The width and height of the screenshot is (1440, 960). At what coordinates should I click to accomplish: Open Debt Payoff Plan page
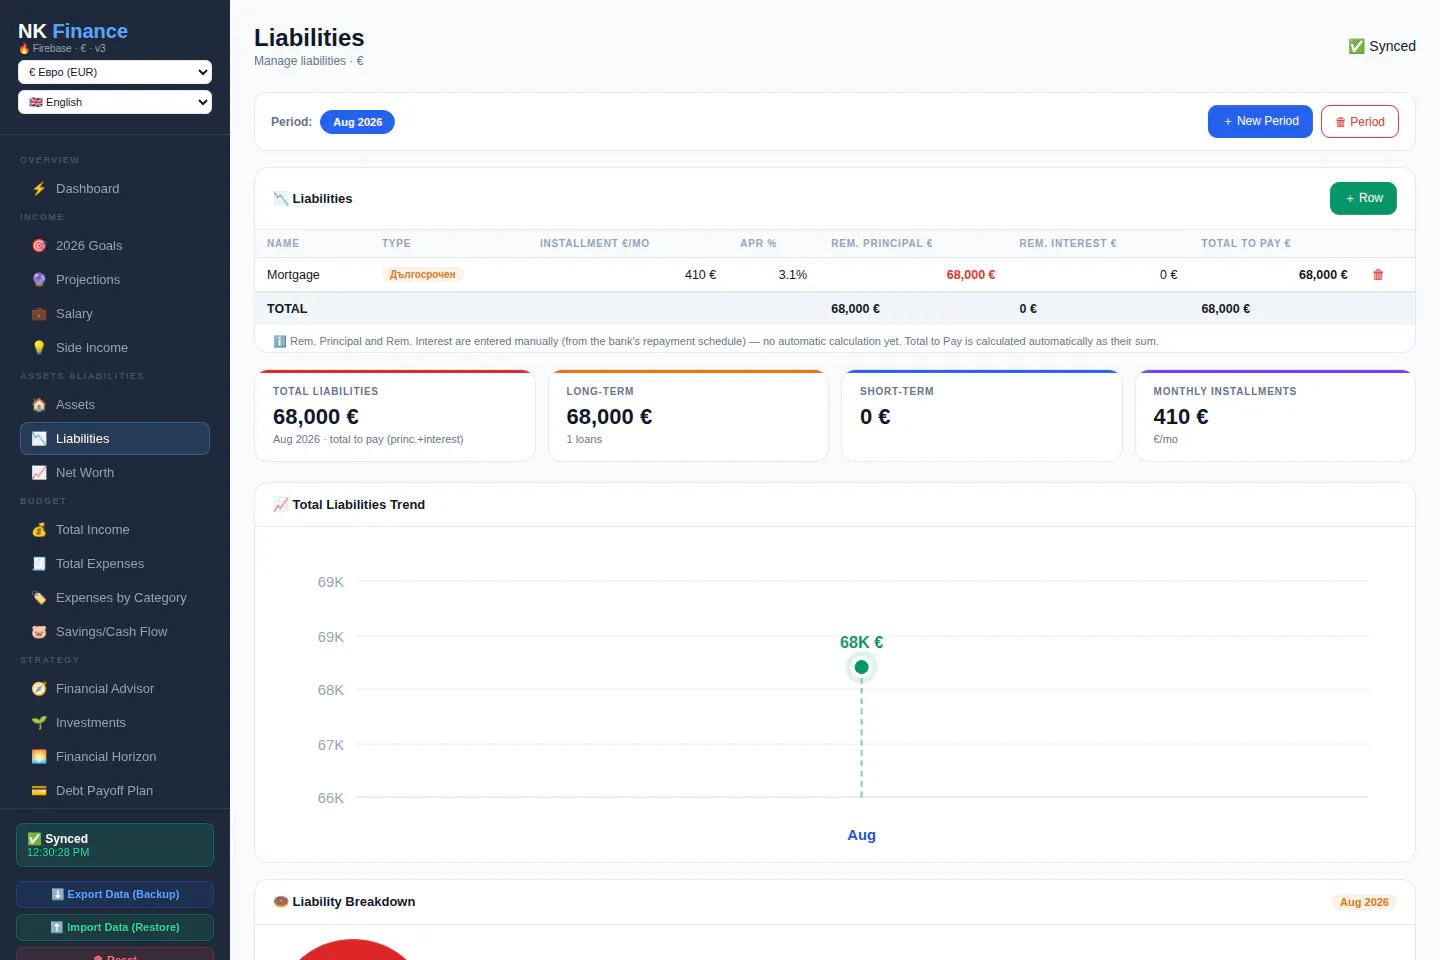point(115,791)
